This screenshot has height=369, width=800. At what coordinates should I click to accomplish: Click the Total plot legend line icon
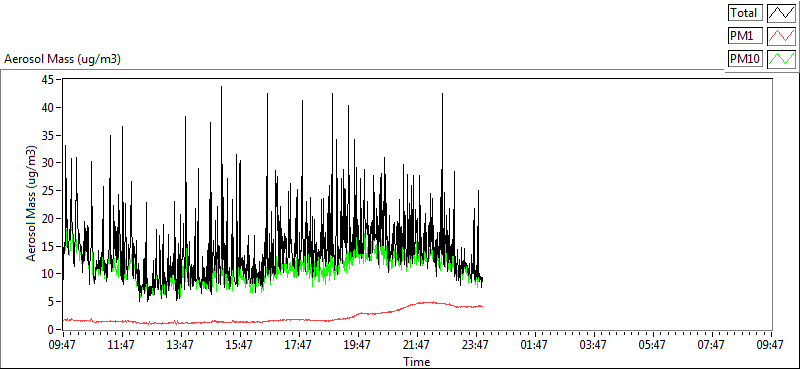pyautogui.click(x=782, y=12)
